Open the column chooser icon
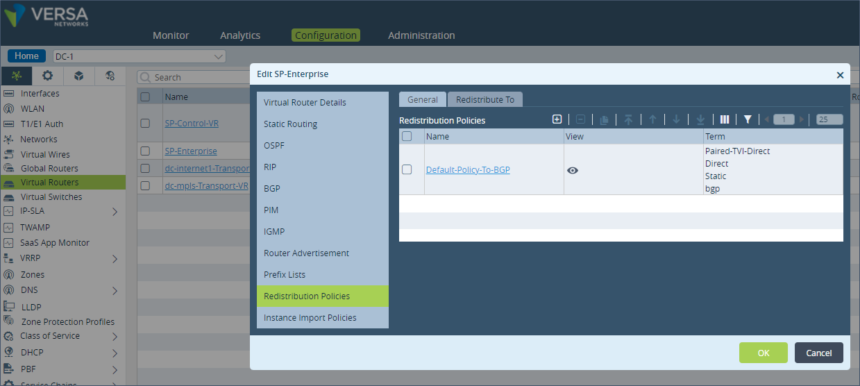Image resolution: width=860 pixels, height=386 pixels. [x=724, y=120]
